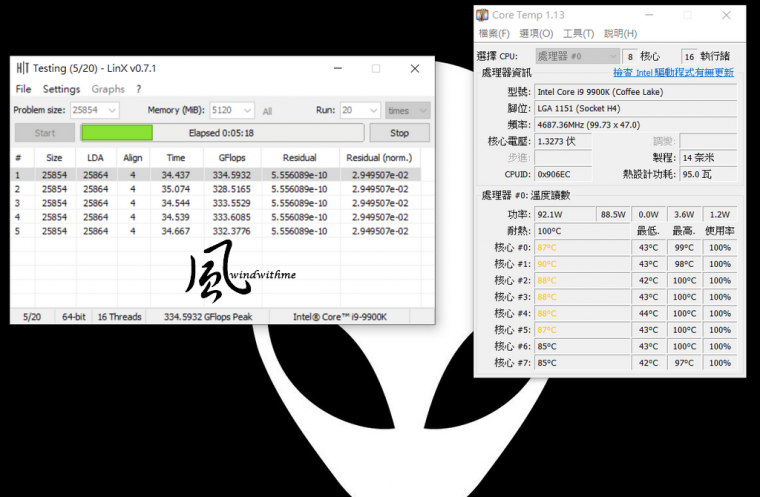Select test result row 3

tap(200, 203)
